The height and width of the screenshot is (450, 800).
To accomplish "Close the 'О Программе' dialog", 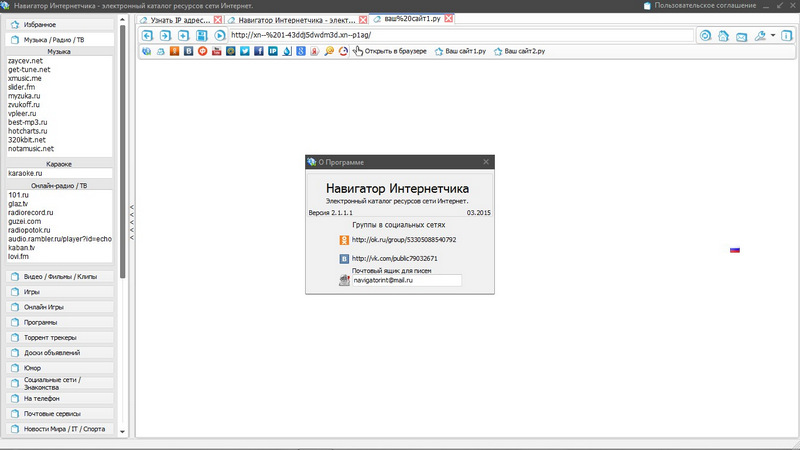I will pyautogui.click(x=486, y=162).
